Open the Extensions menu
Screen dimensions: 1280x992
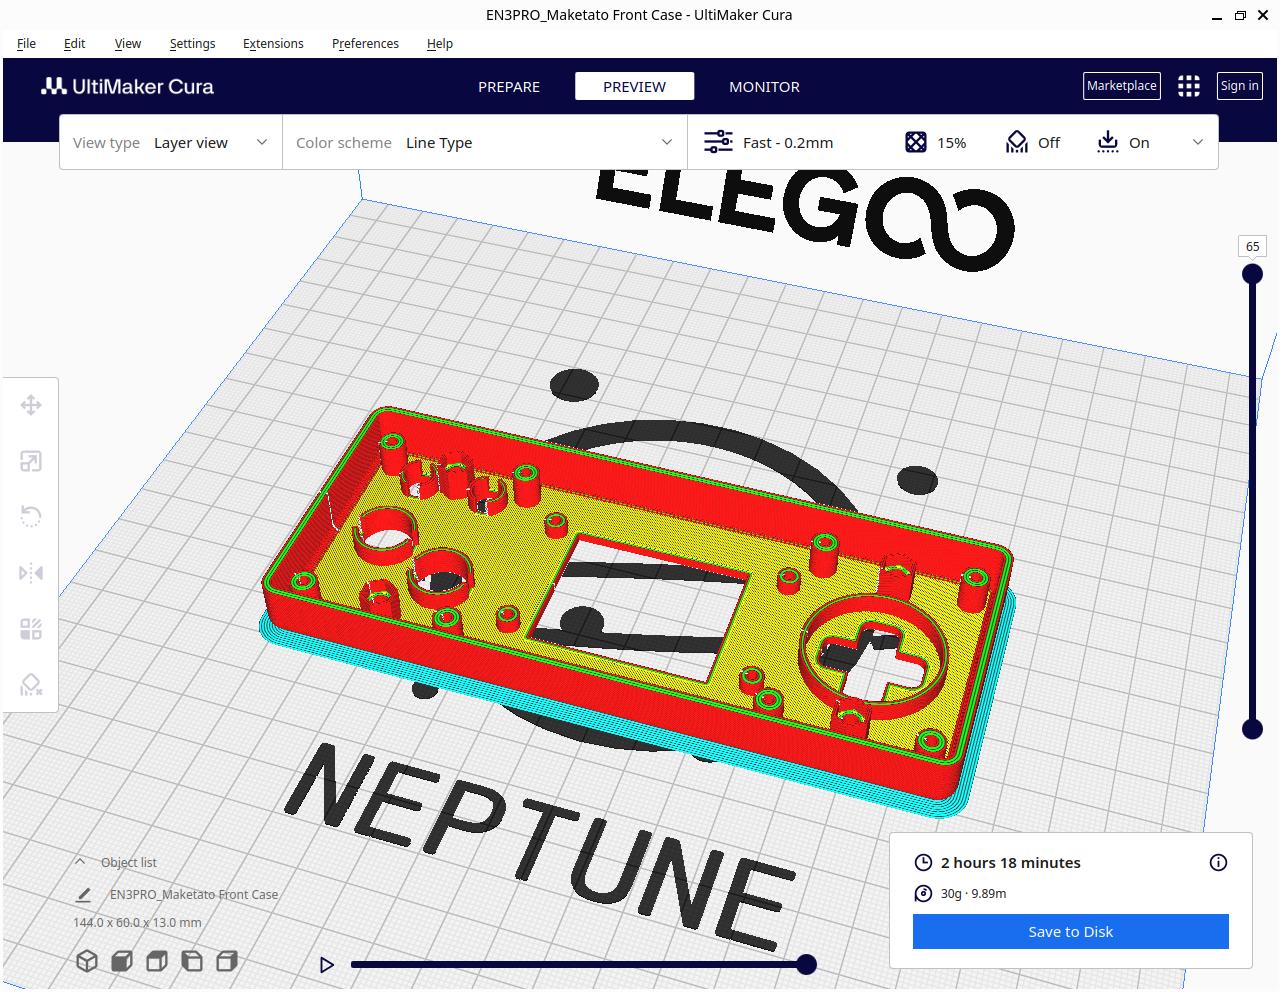tap(273, 43)
